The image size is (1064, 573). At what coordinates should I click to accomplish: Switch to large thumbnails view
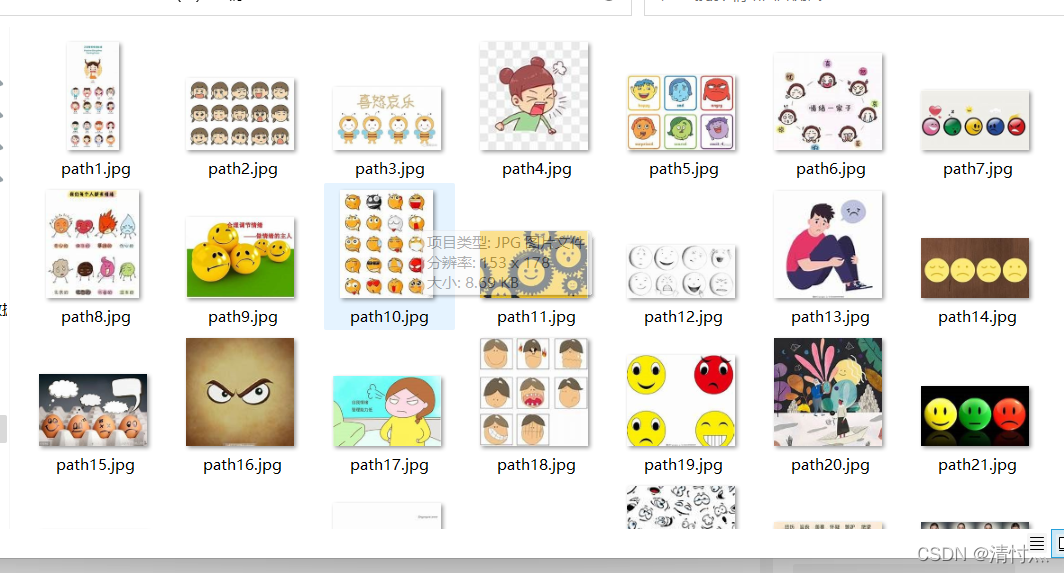(x=1058, y=544)
